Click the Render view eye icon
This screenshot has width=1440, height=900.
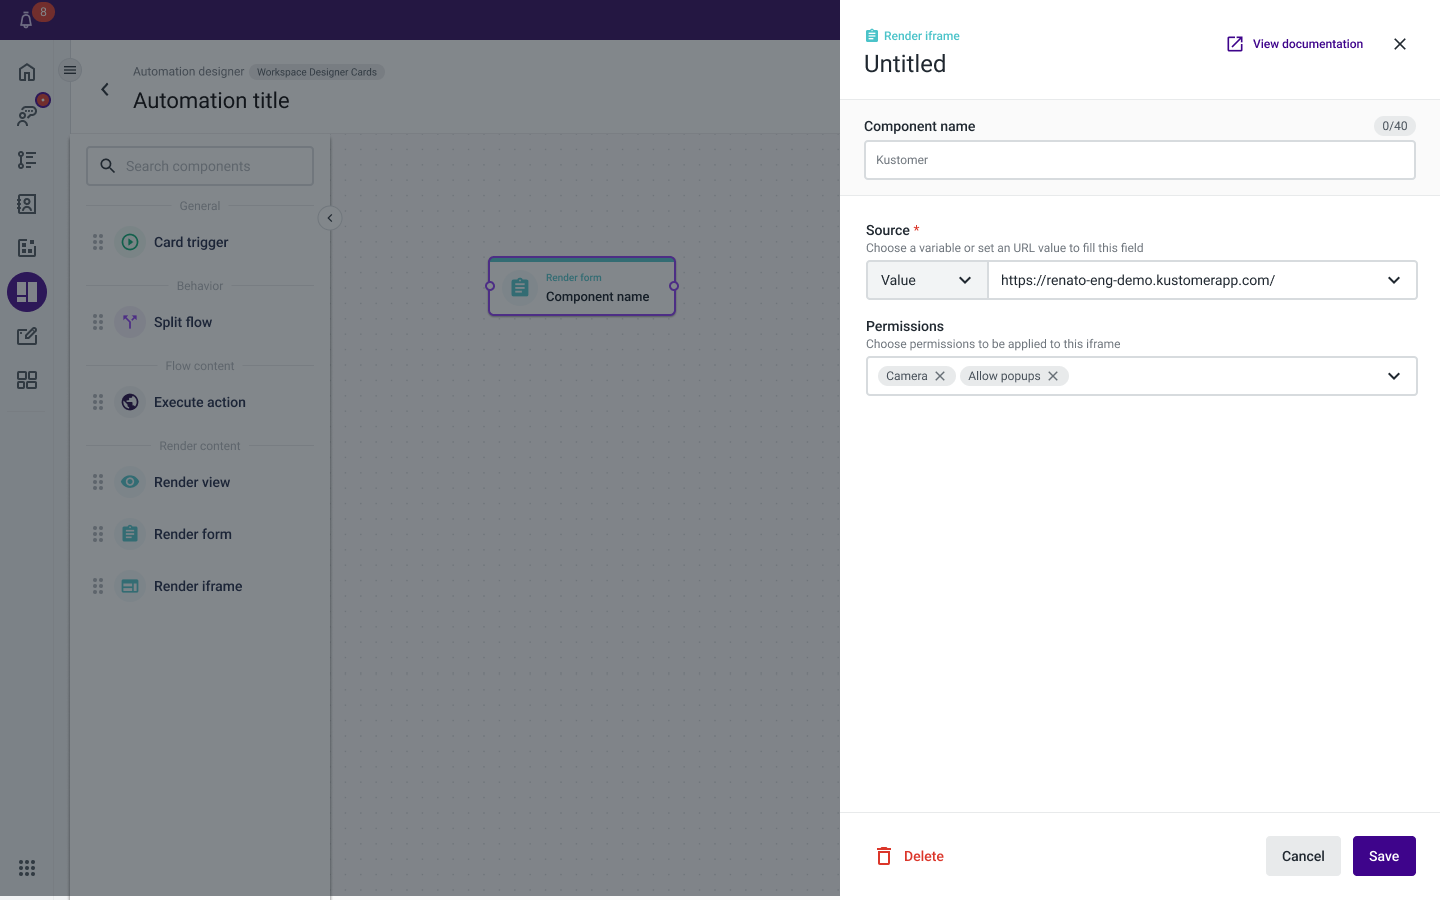click(130, 482)
